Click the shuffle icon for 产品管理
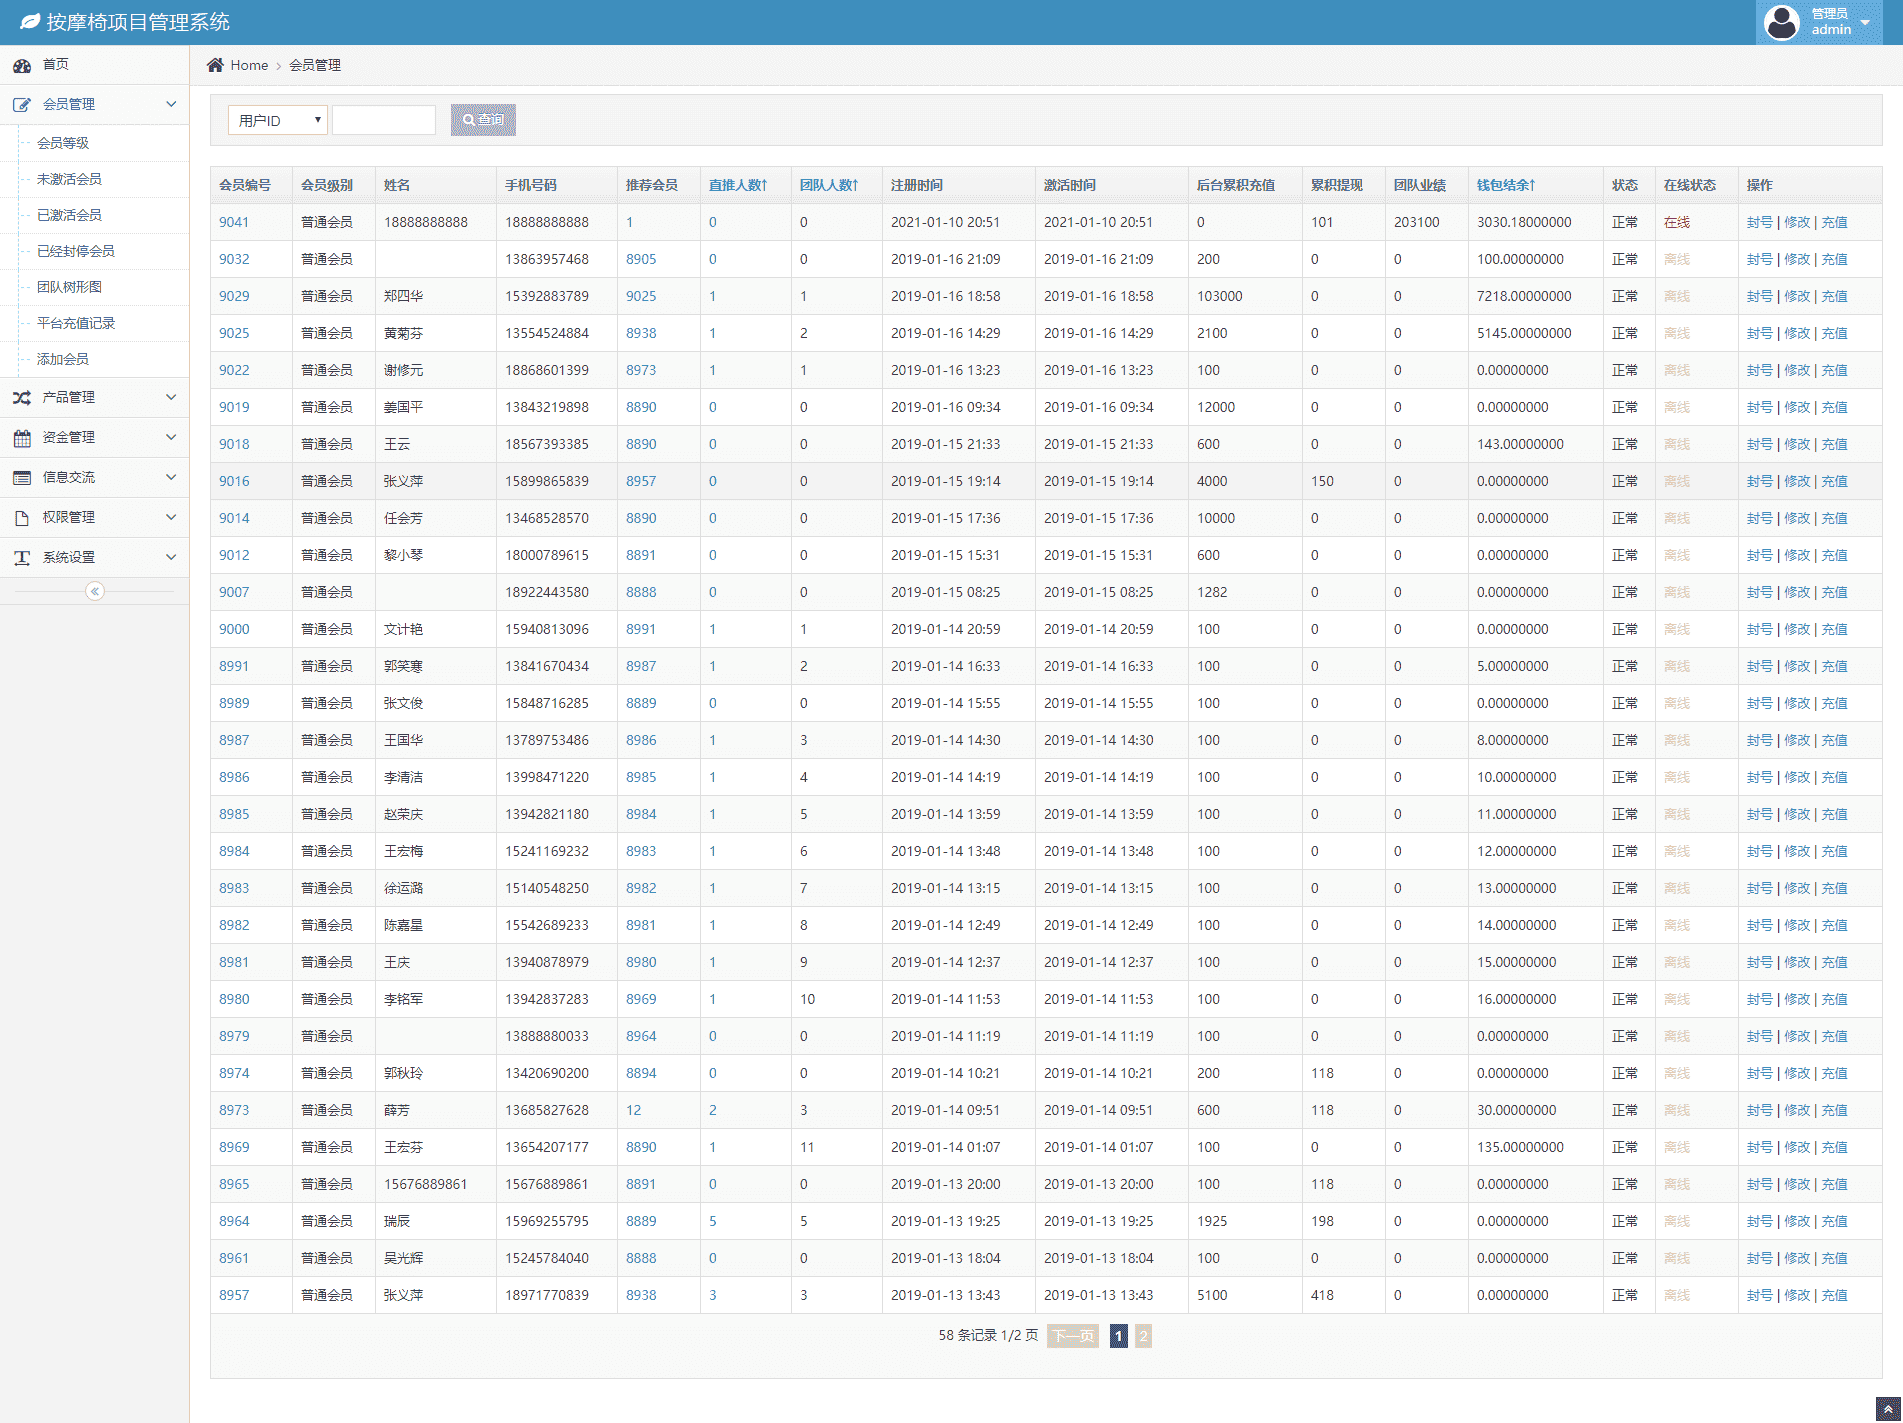1903x1423 pixels. point(22,397)
